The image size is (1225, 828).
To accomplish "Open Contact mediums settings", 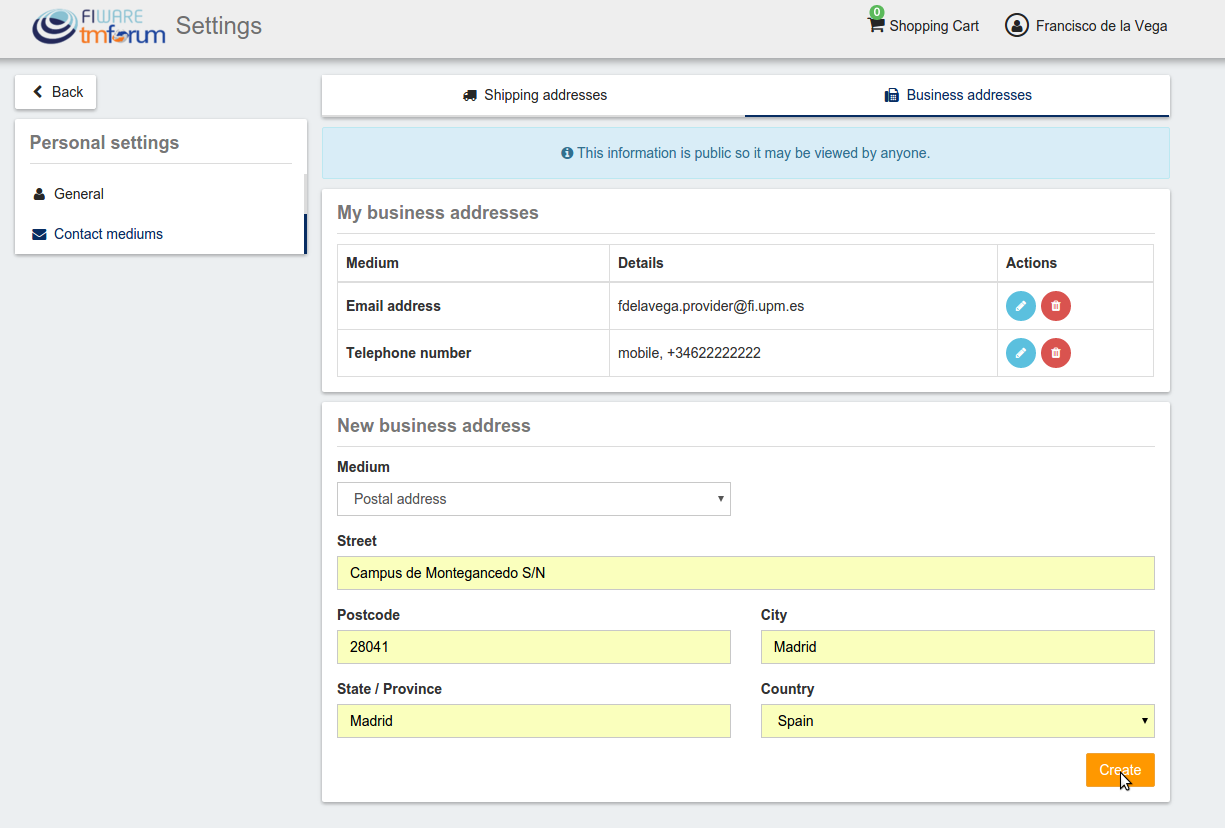I will (x=160, y=234).
